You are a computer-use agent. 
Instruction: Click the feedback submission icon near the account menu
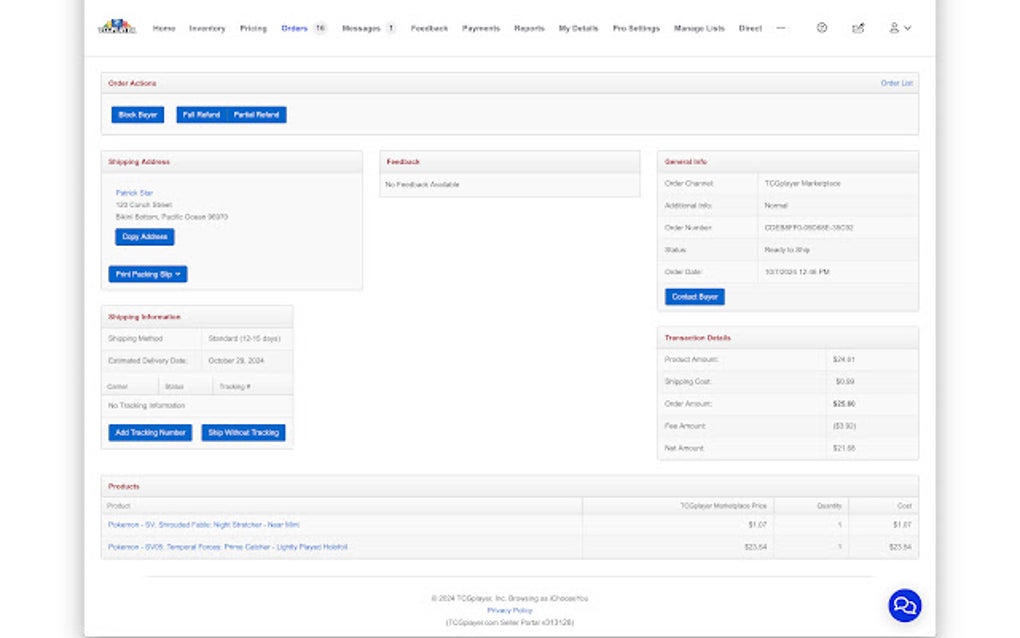(858, 28)
